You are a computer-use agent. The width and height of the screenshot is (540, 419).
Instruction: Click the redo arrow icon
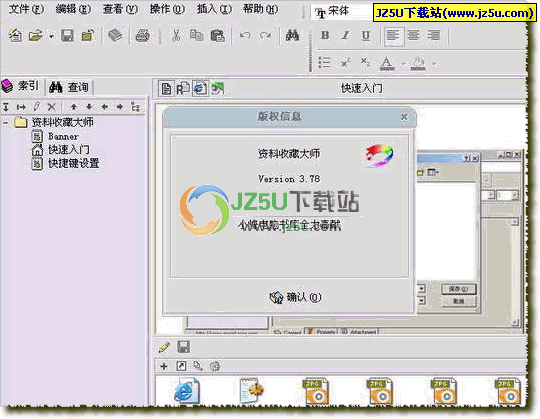266,35
